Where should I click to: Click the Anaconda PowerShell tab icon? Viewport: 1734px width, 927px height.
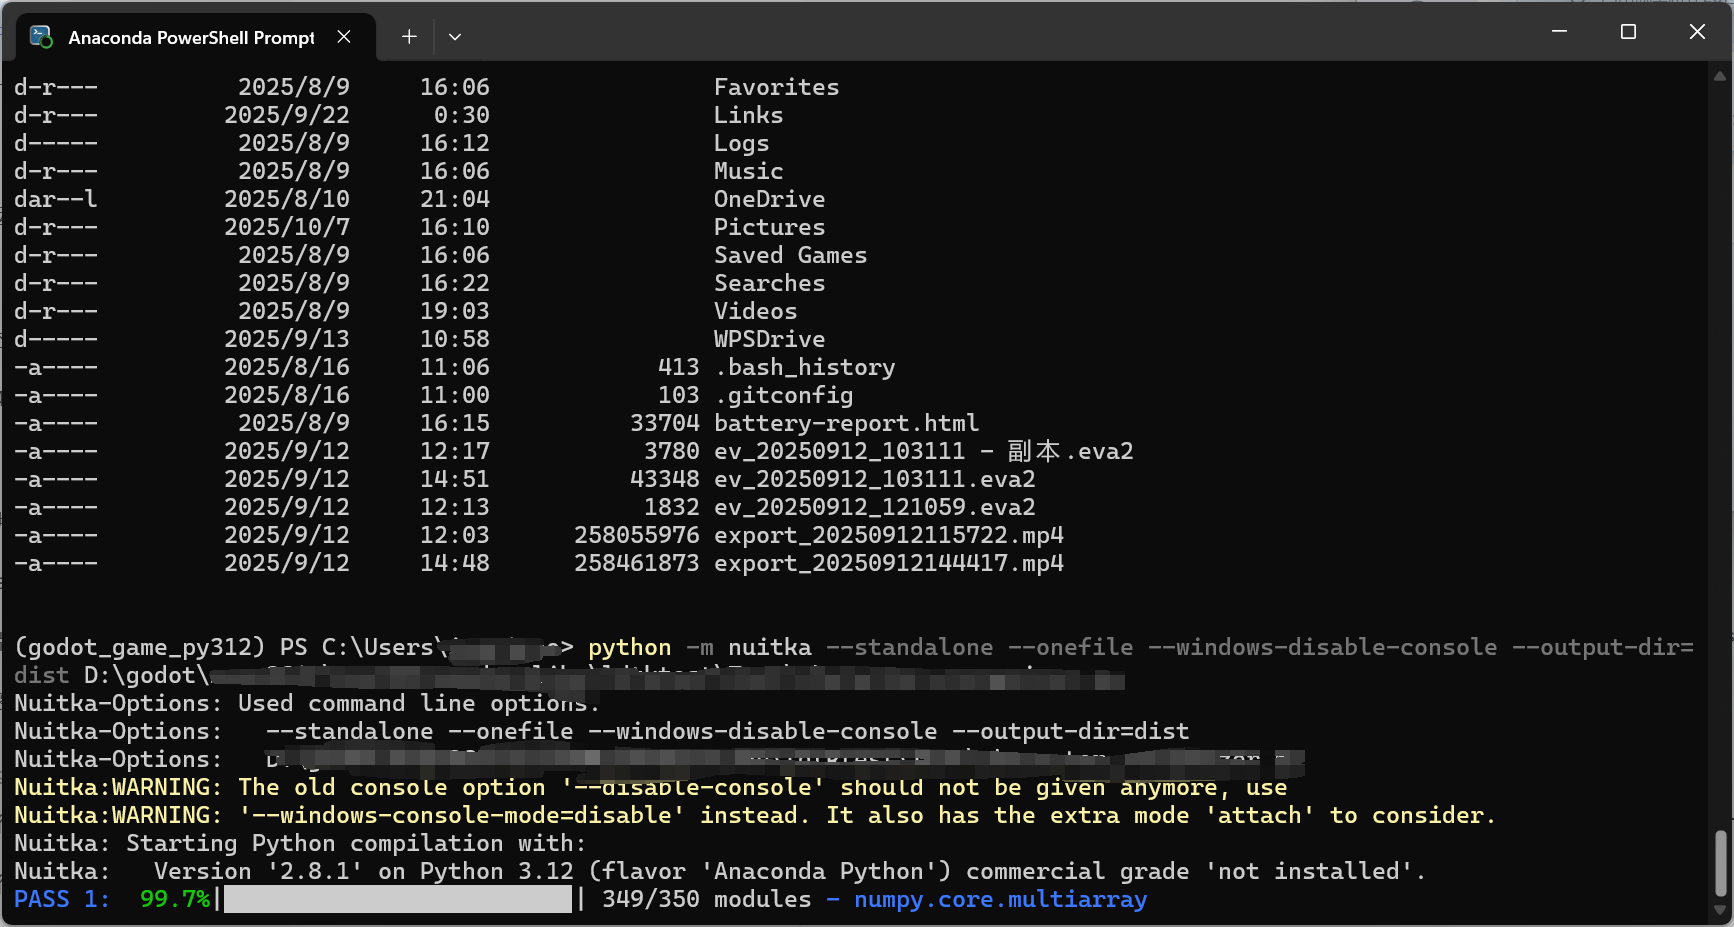click(41, 37)
